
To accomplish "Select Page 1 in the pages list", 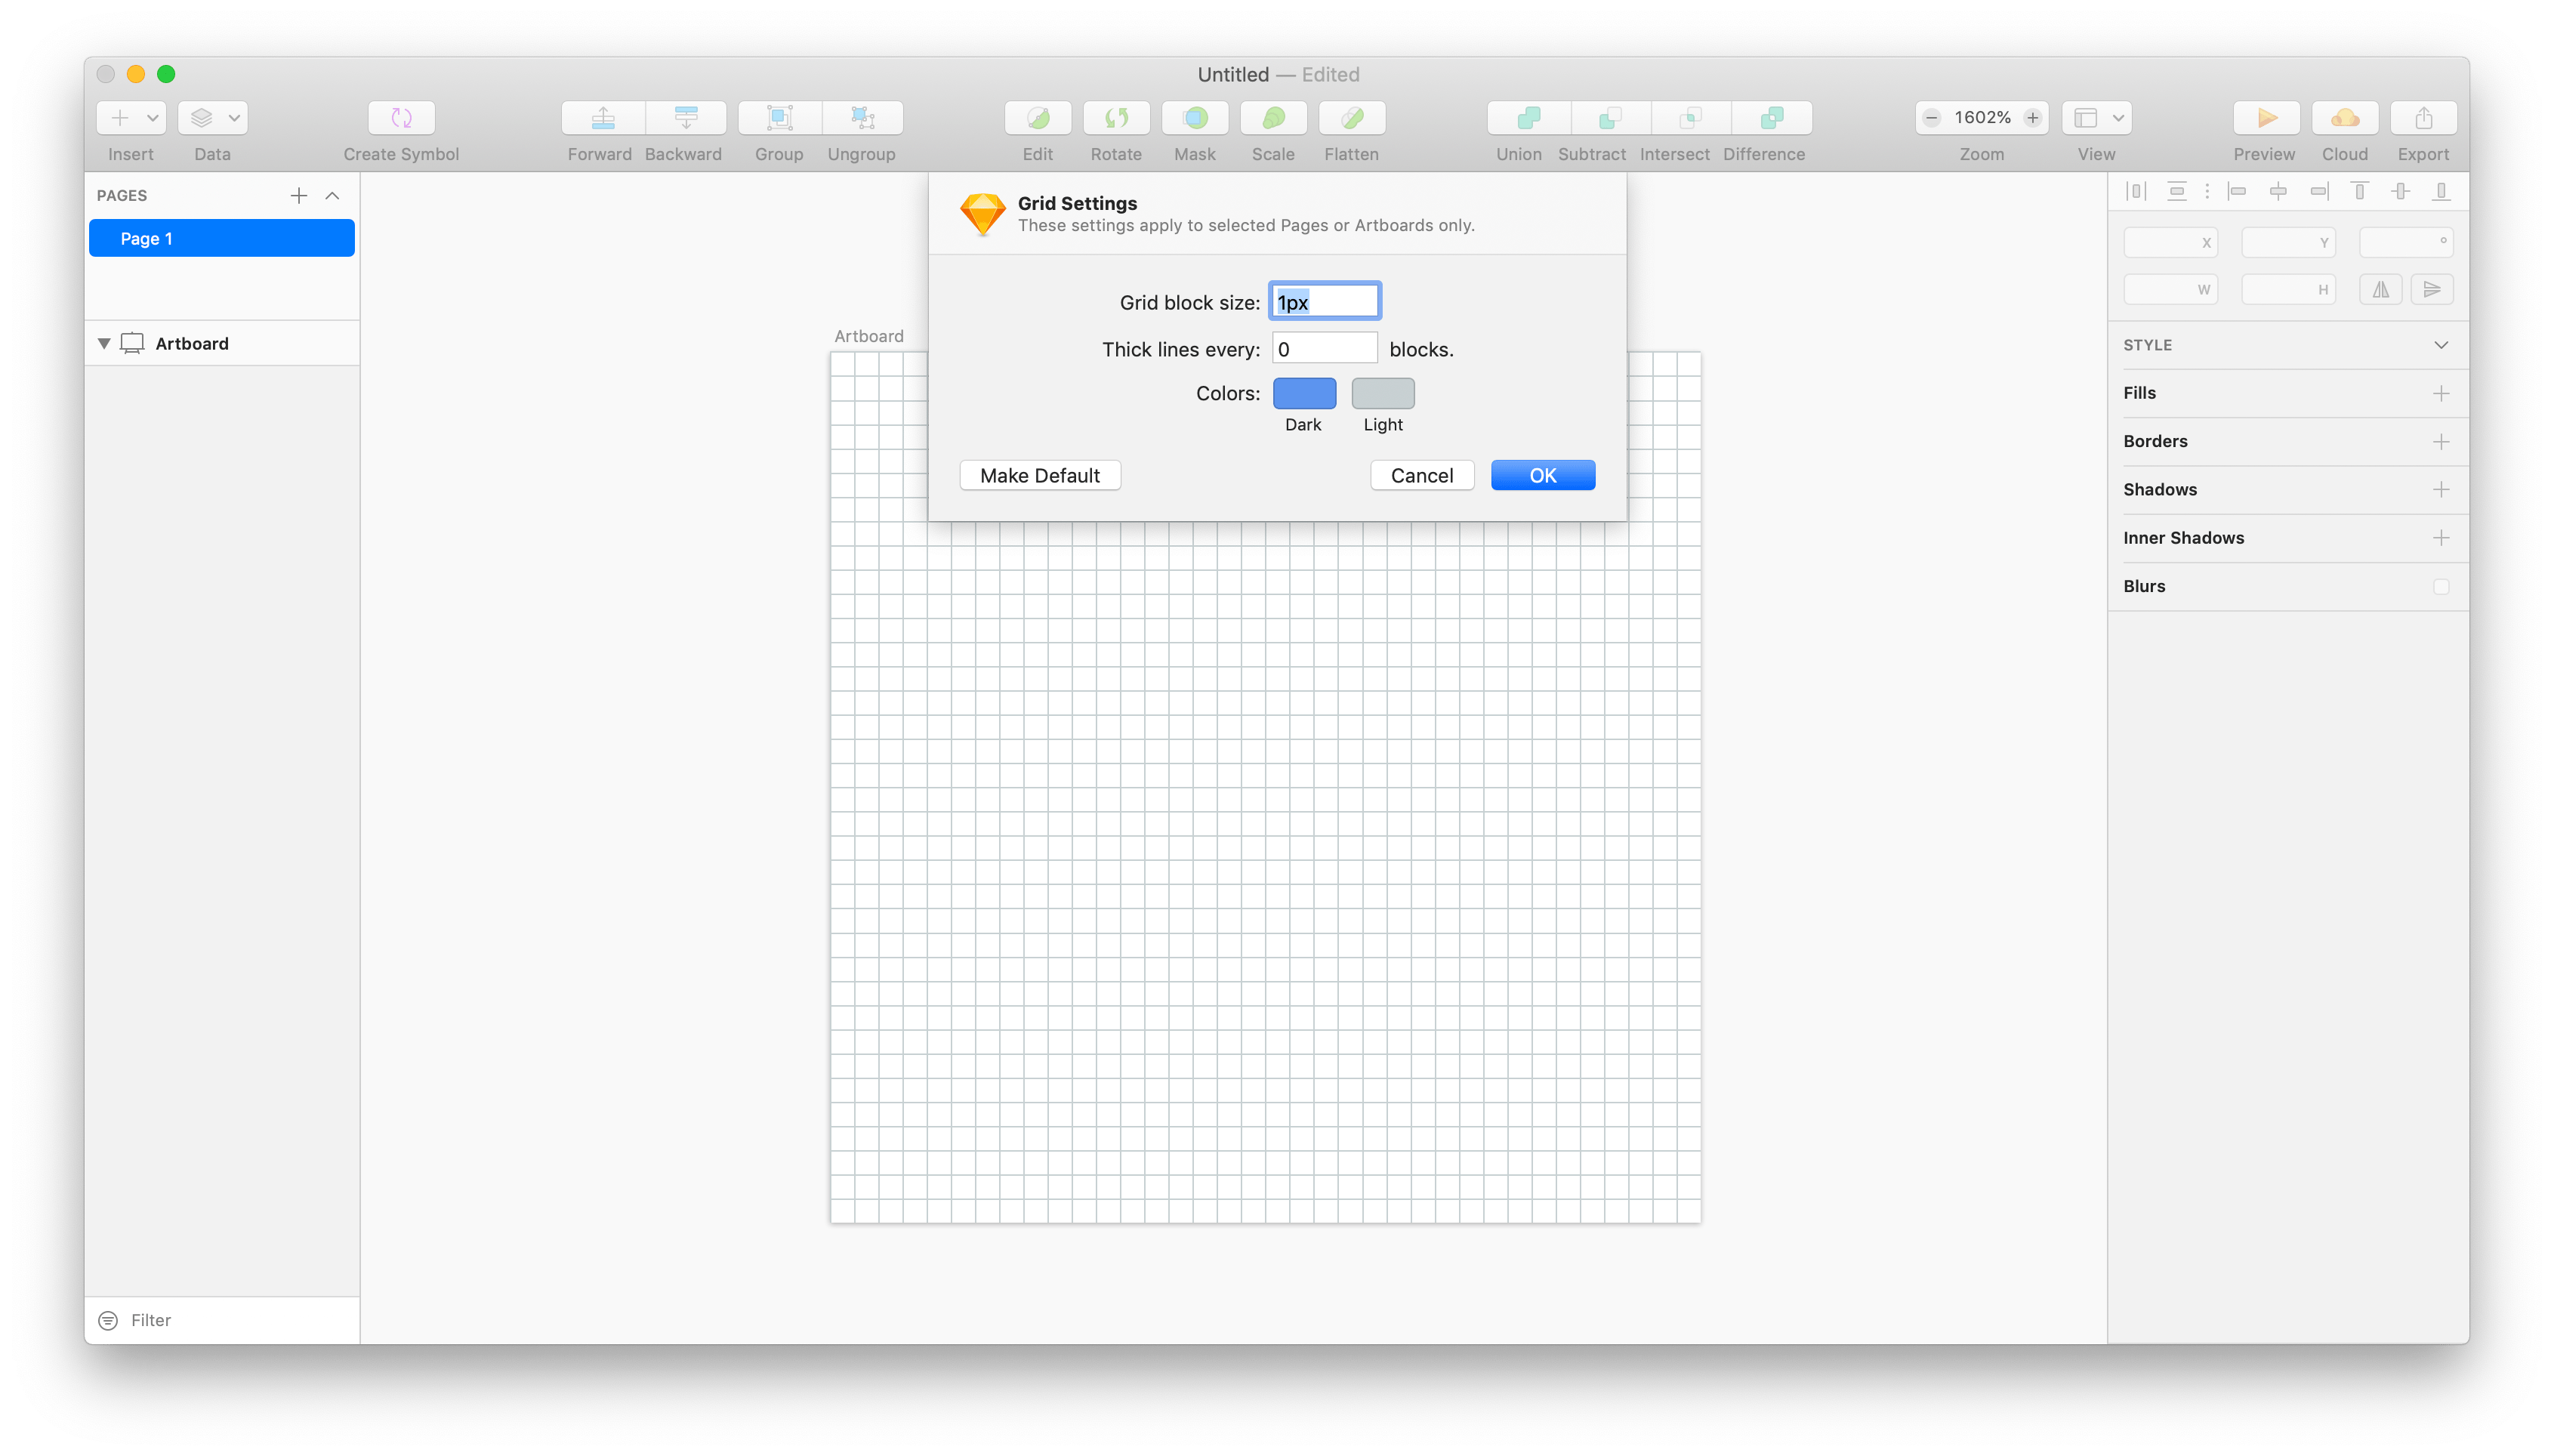I will [x=221, y=238].
